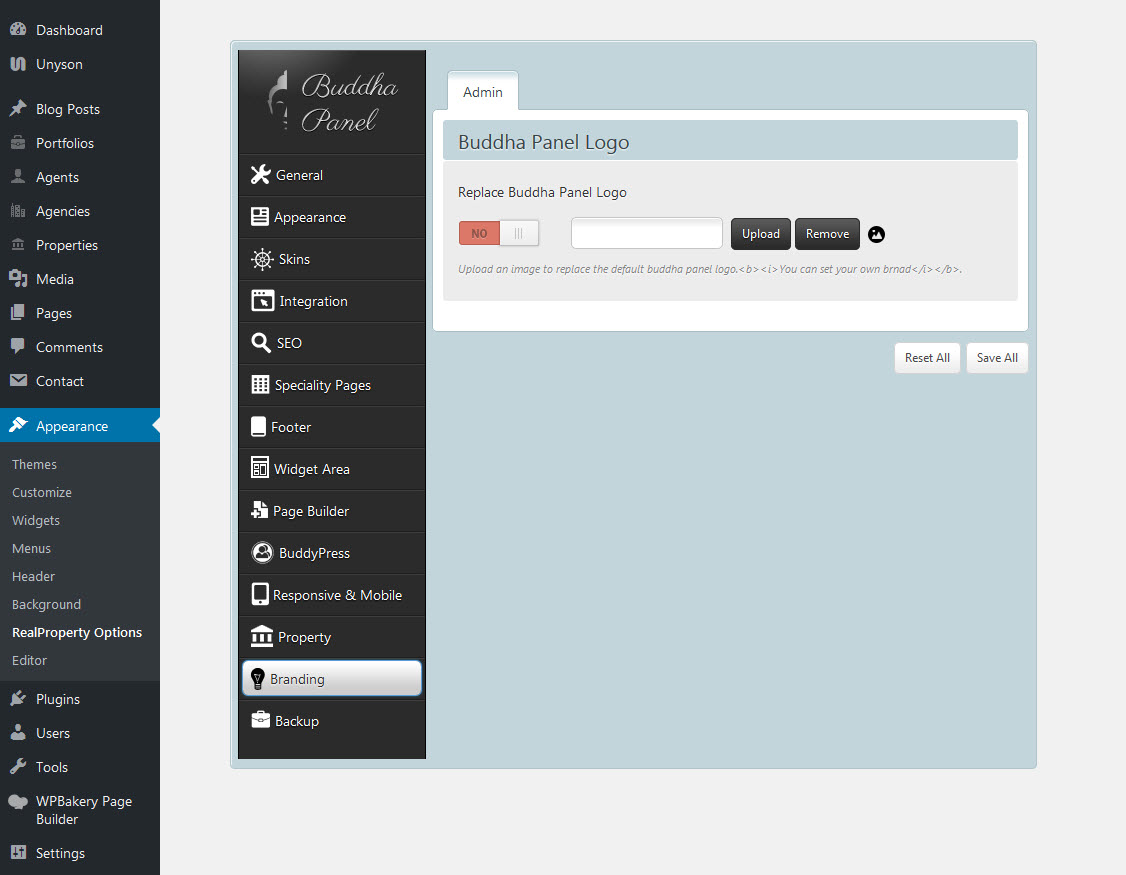Open Branding section in panel menu
This screenshot has height=875, width=1126.
332,679
